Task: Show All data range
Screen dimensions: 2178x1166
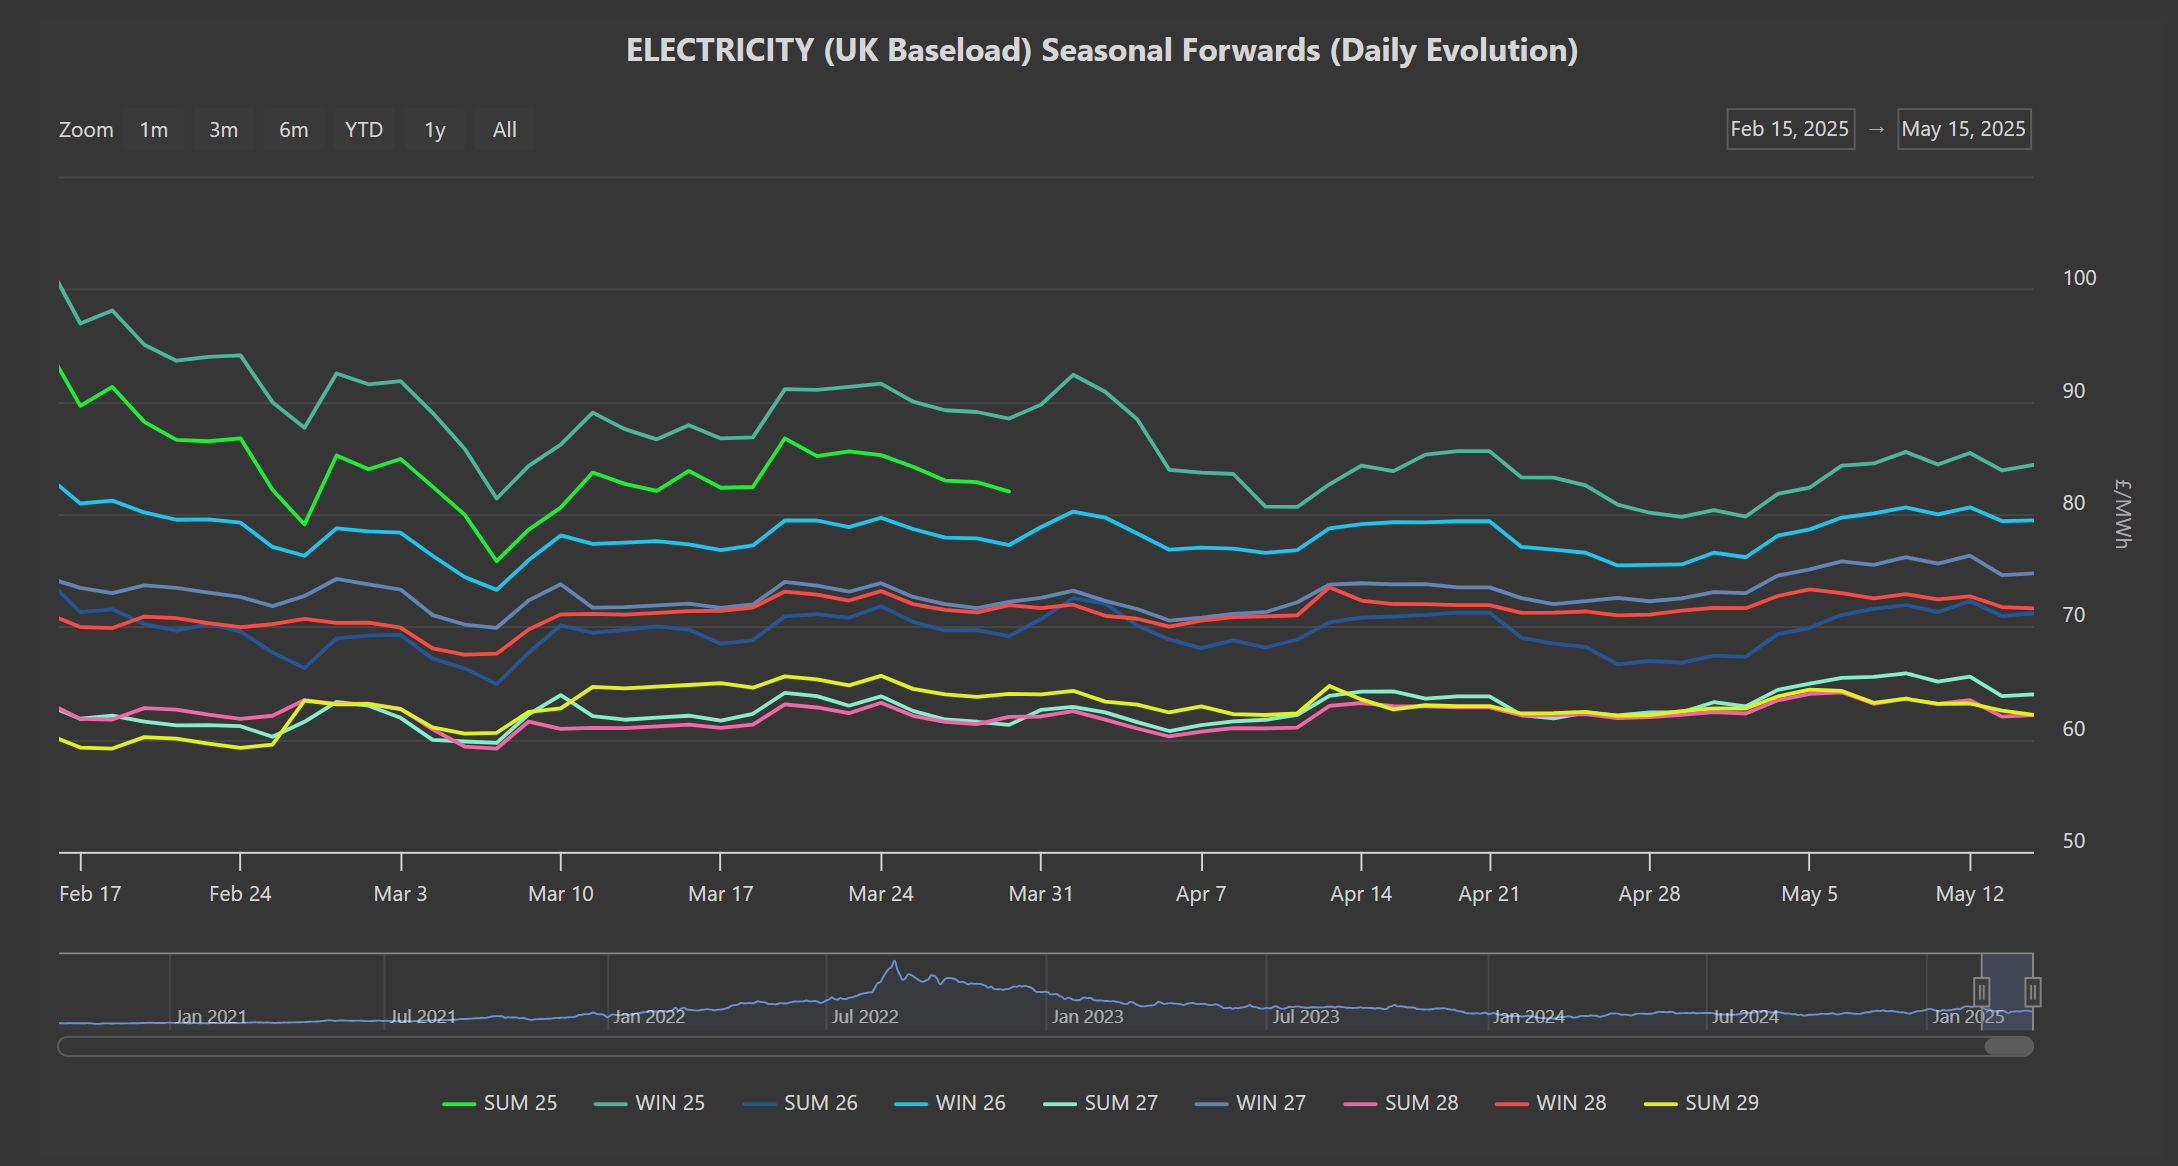Action: [x=505, y=130]
